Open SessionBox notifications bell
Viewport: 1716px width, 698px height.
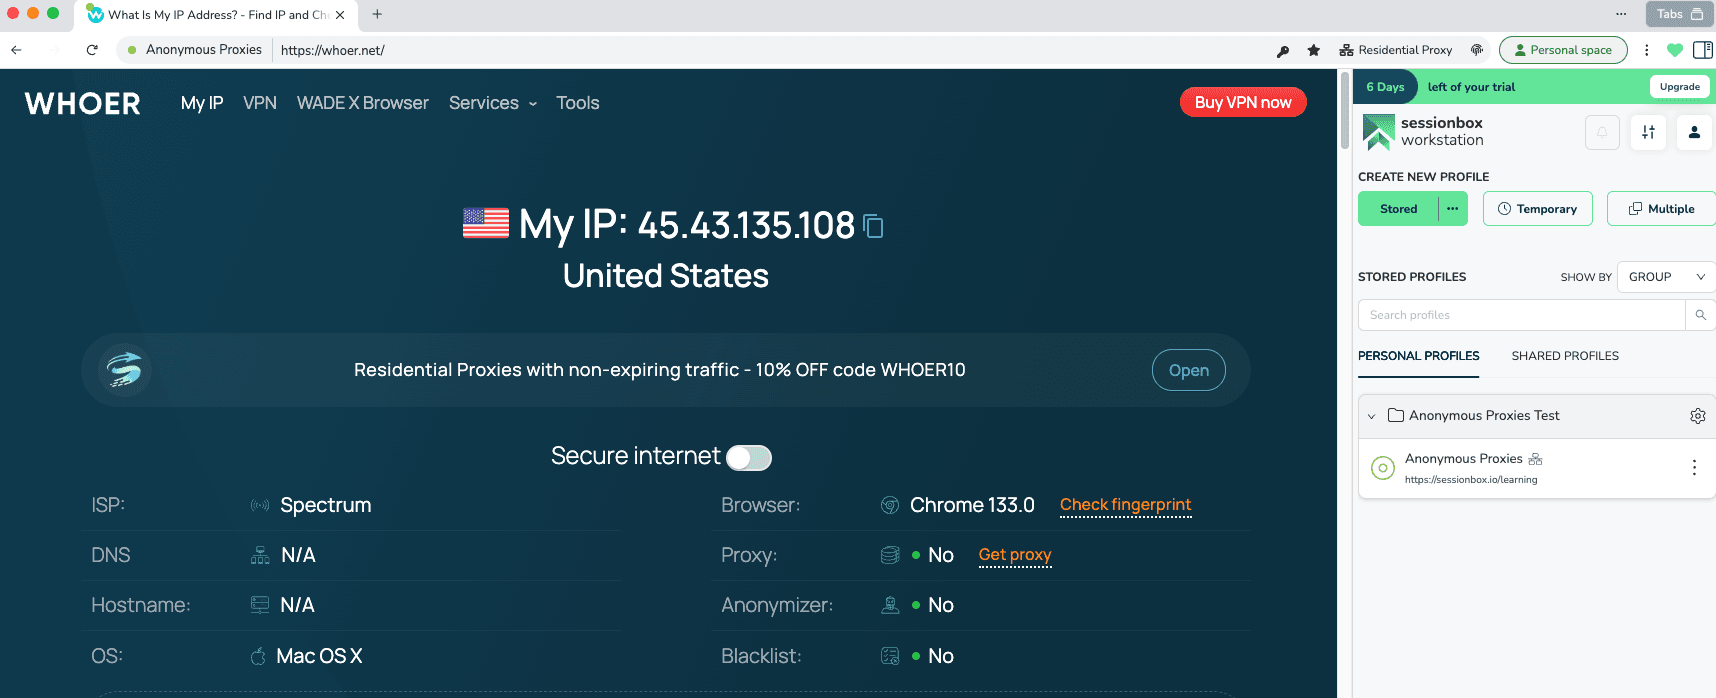1602,132
